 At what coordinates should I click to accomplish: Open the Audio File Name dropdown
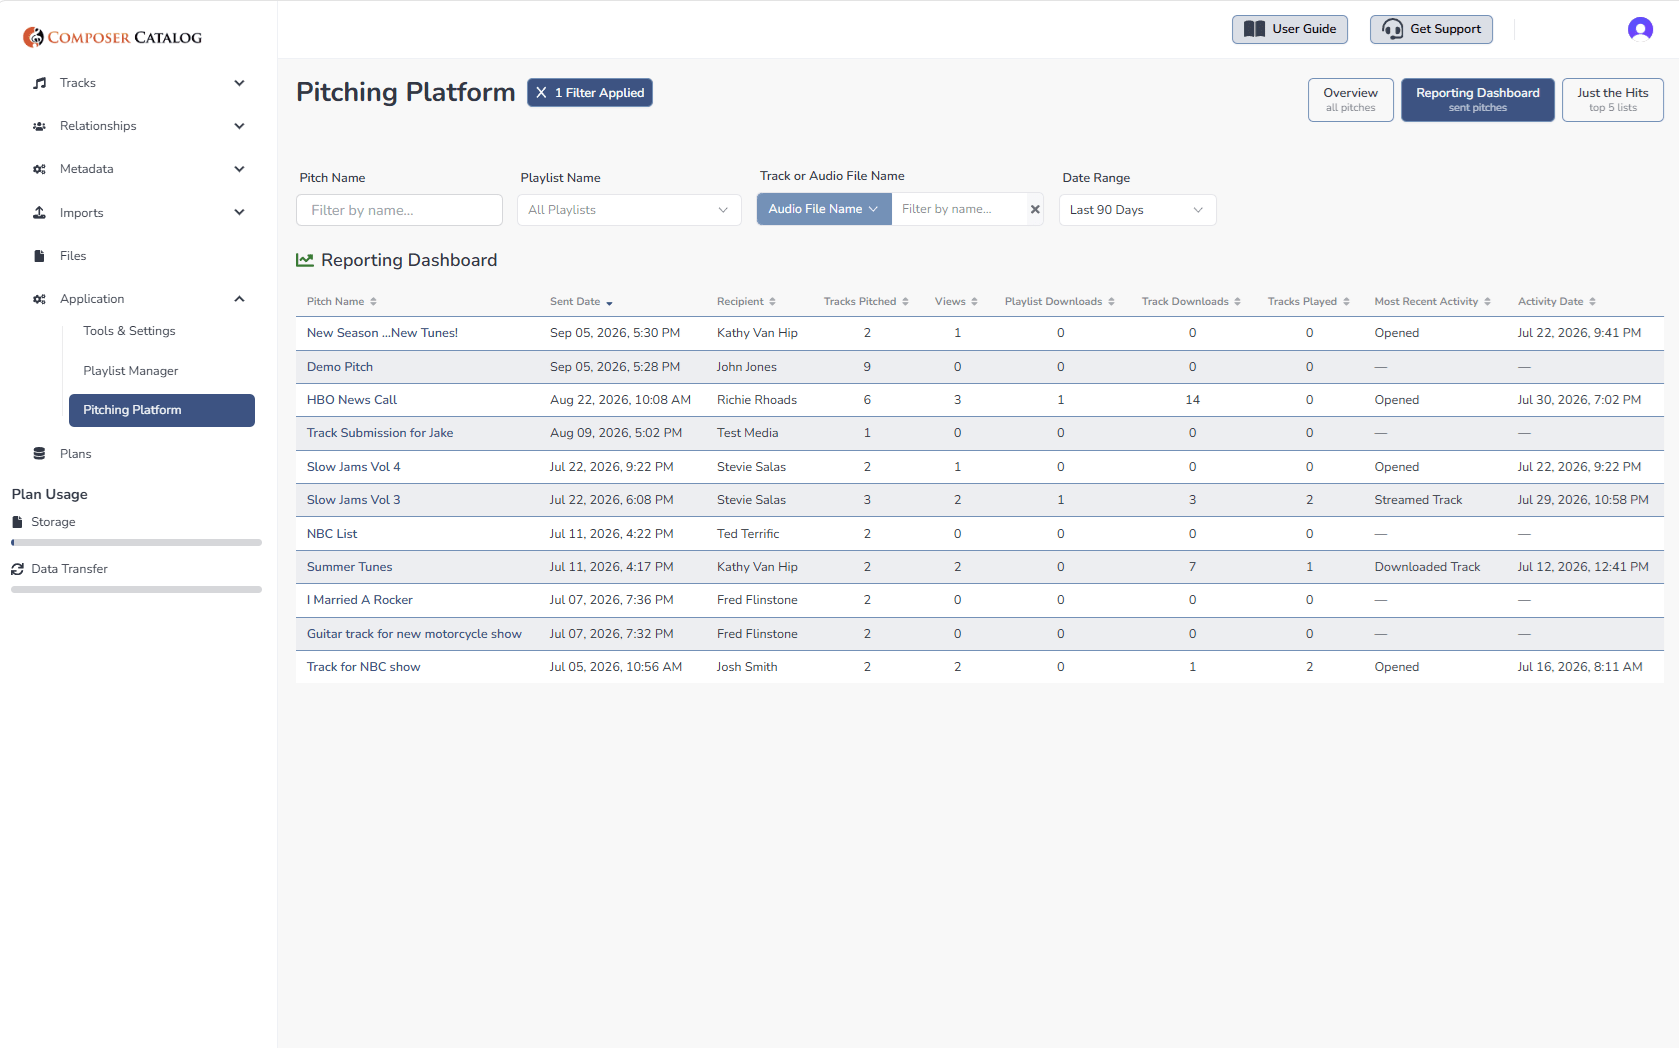click(x=824, y=209)
